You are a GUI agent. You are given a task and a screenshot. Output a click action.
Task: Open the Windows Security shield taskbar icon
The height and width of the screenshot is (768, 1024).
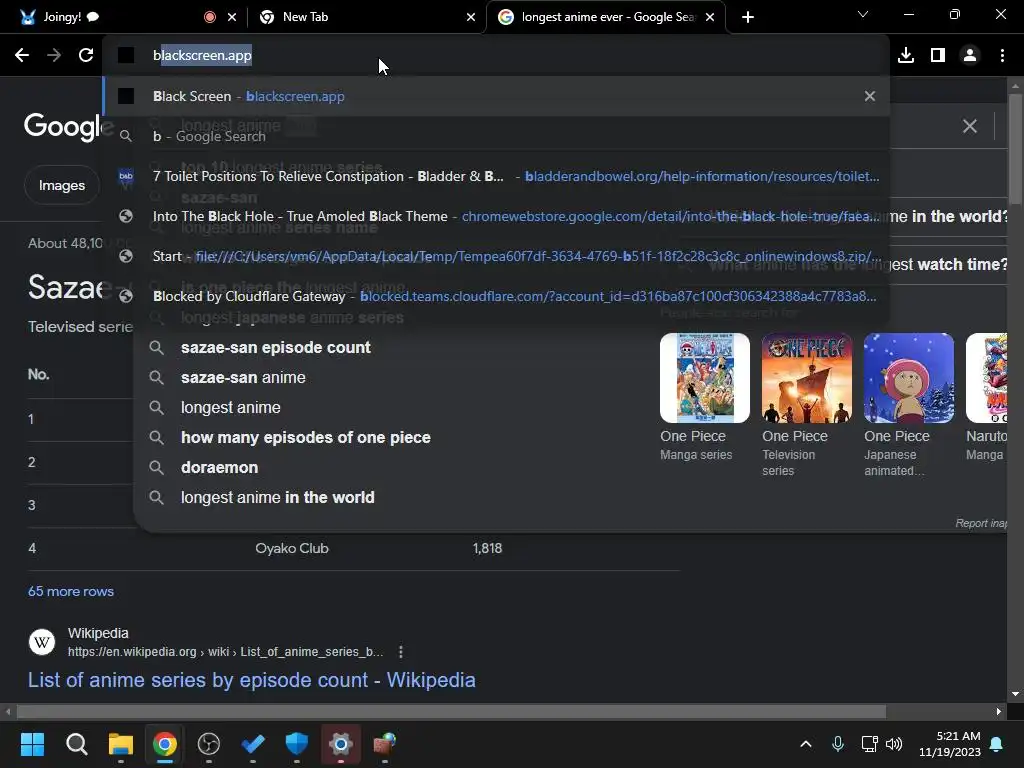pos(296,744)
